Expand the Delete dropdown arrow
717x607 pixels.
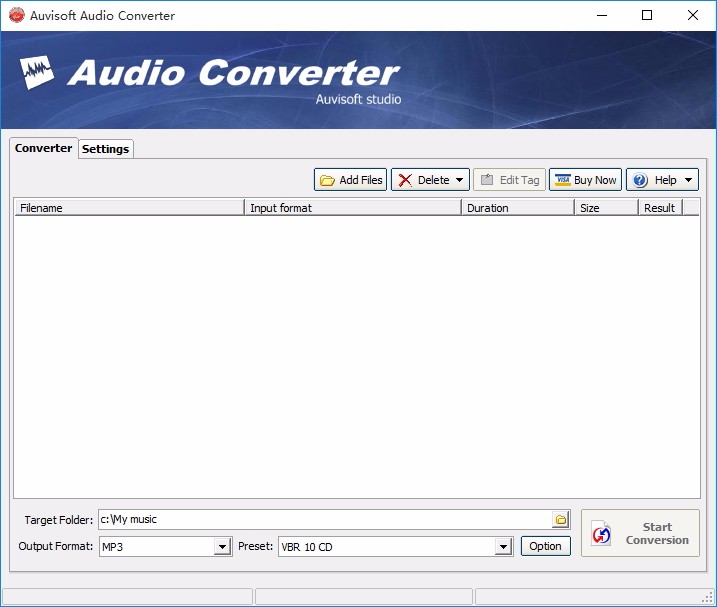coord(460,180)
